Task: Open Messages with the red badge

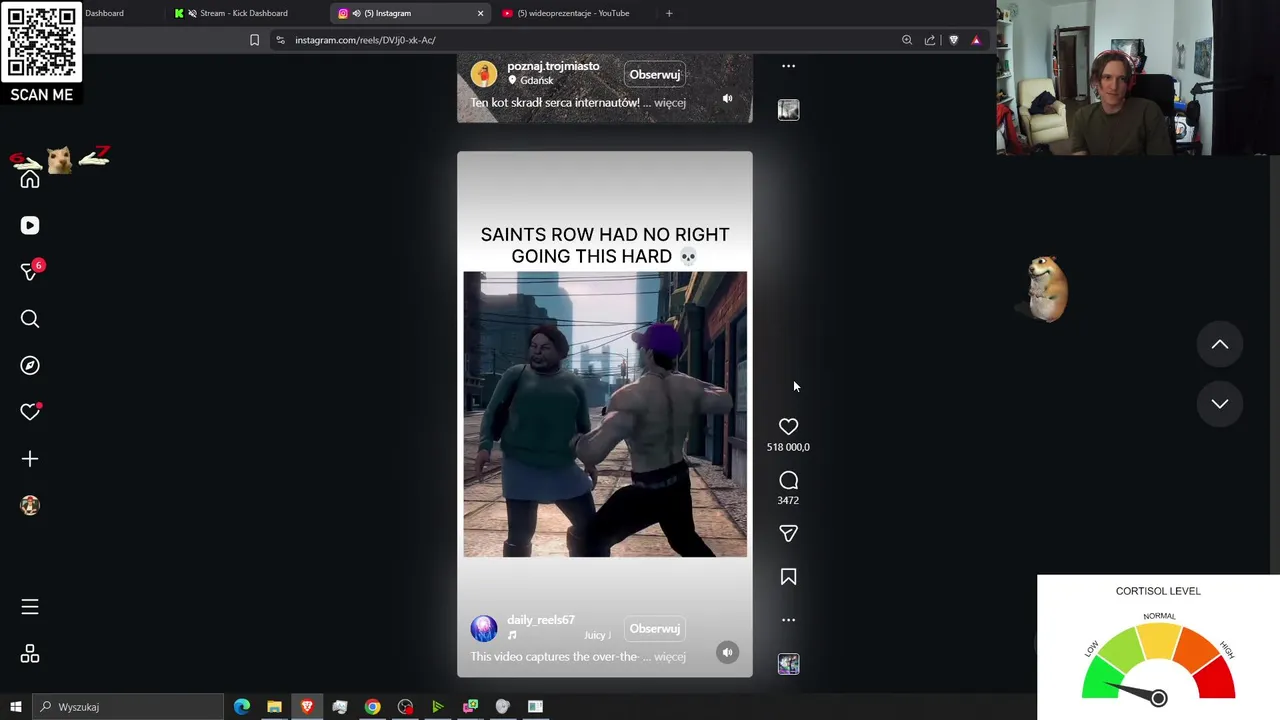Action: tap(30, 272)
